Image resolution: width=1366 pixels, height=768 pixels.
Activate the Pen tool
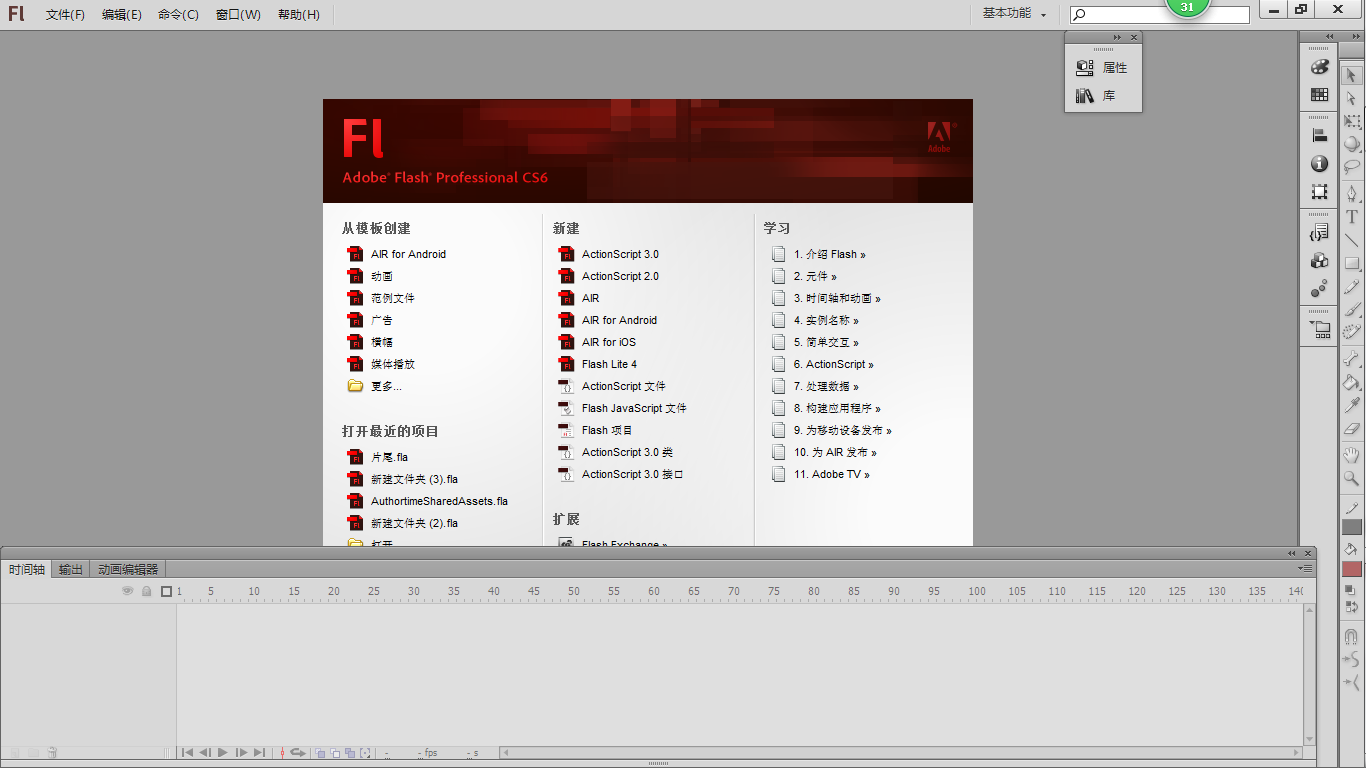click(1351, 193)
